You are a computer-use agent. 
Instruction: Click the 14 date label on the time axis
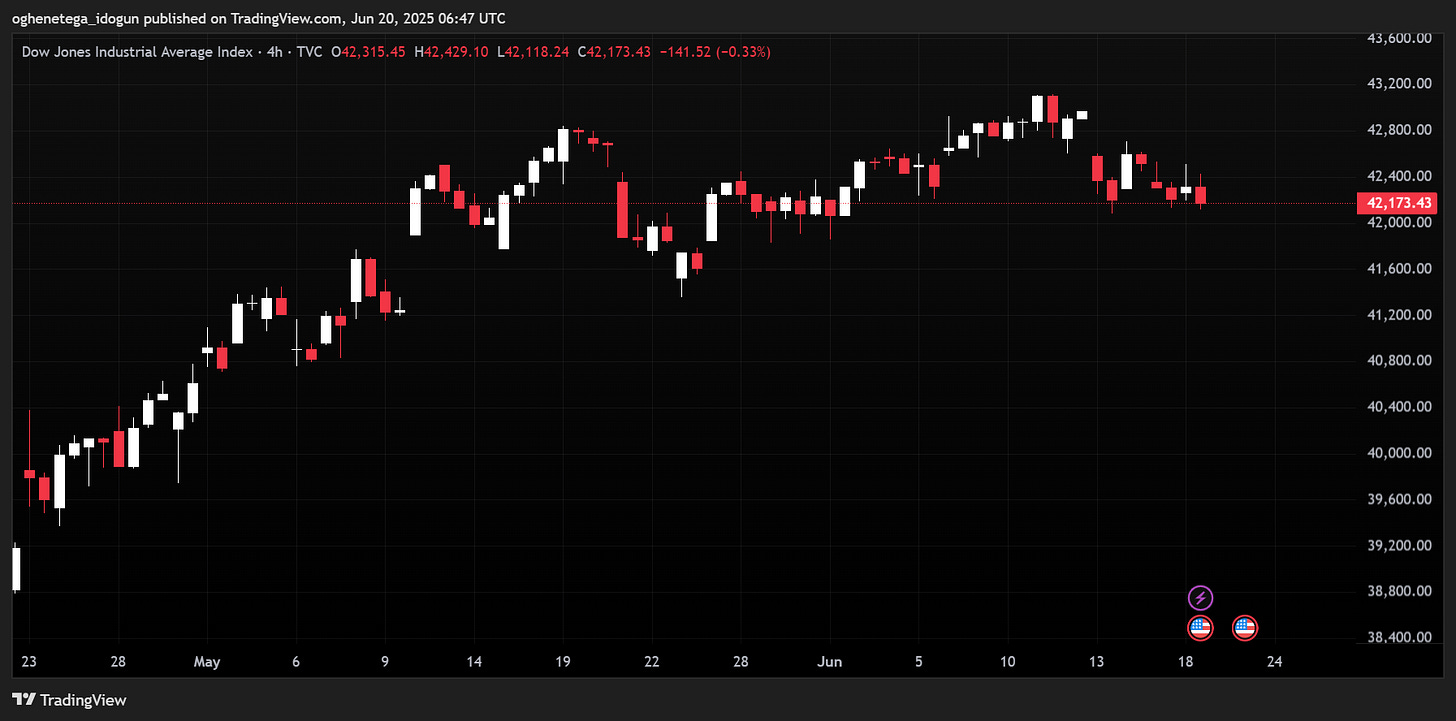click(x=474, y=662)
